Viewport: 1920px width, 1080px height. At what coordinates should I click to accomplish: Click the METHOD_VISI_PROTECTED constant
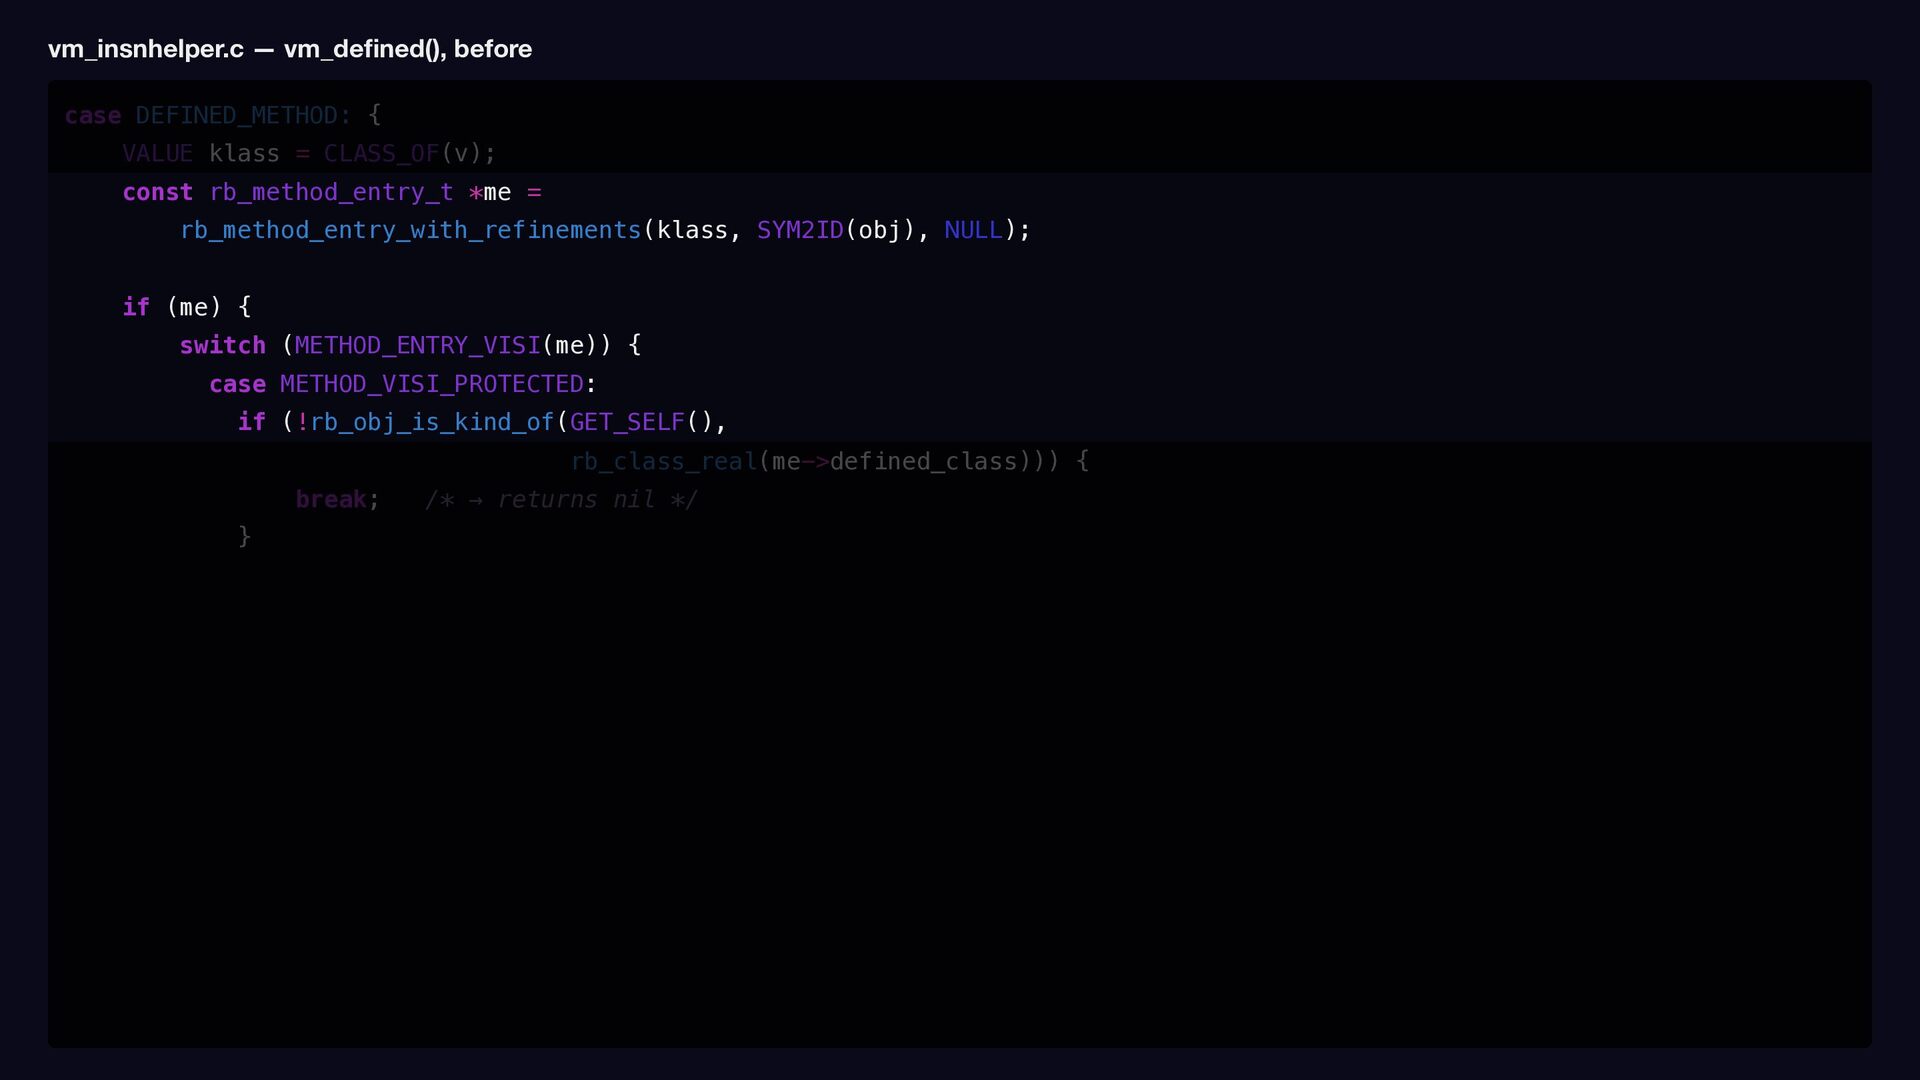432,384
